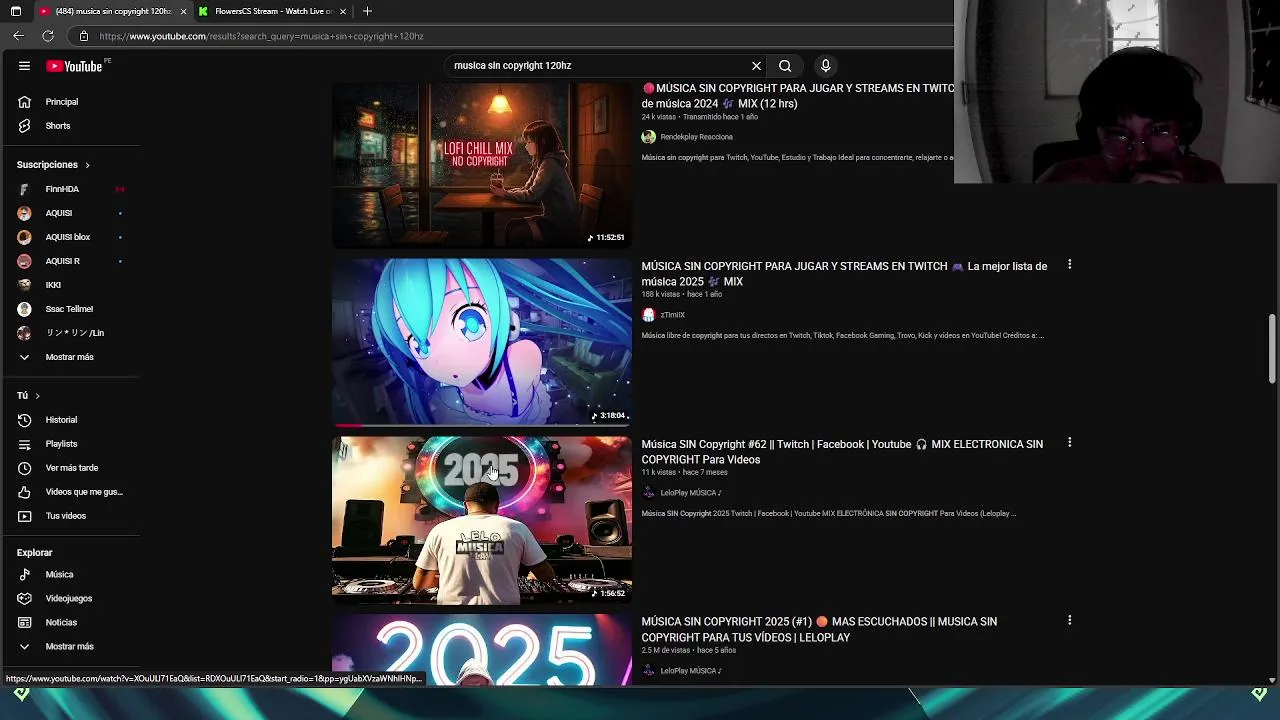Click the page vertical scrollbar thumb
Image resolution: width=1280 pixels, height=720 pixels.
click(1272, 347)
